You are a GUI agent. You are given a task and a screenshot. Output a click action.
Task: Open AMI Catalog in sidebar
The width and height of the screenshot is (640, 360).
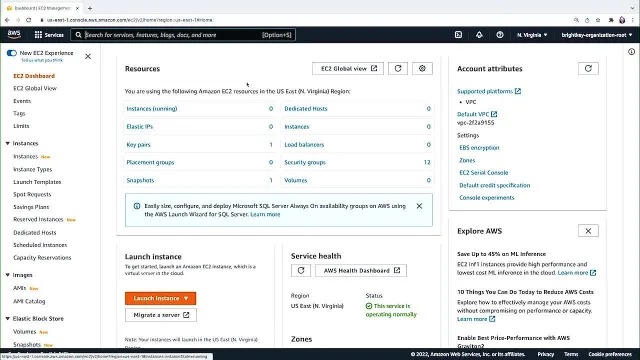pyautogui.click(x=29, y=301)
